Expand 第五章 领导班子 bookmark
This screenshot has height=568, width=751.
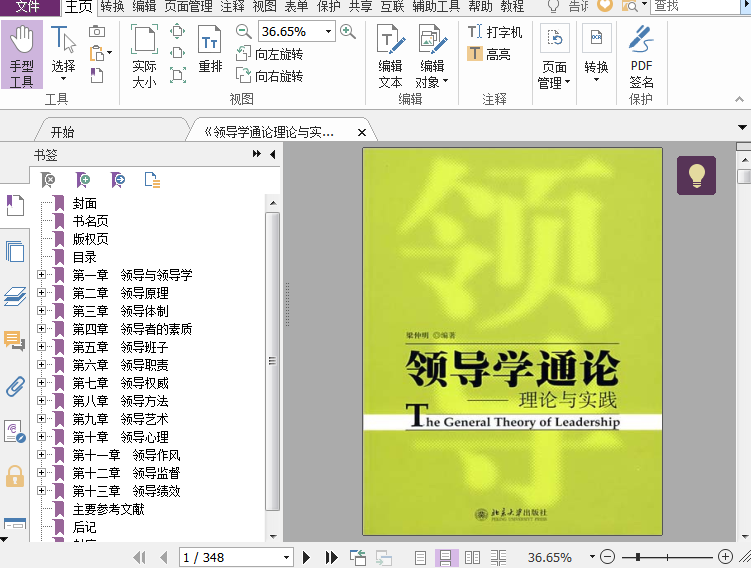click(x=41, y=346)
